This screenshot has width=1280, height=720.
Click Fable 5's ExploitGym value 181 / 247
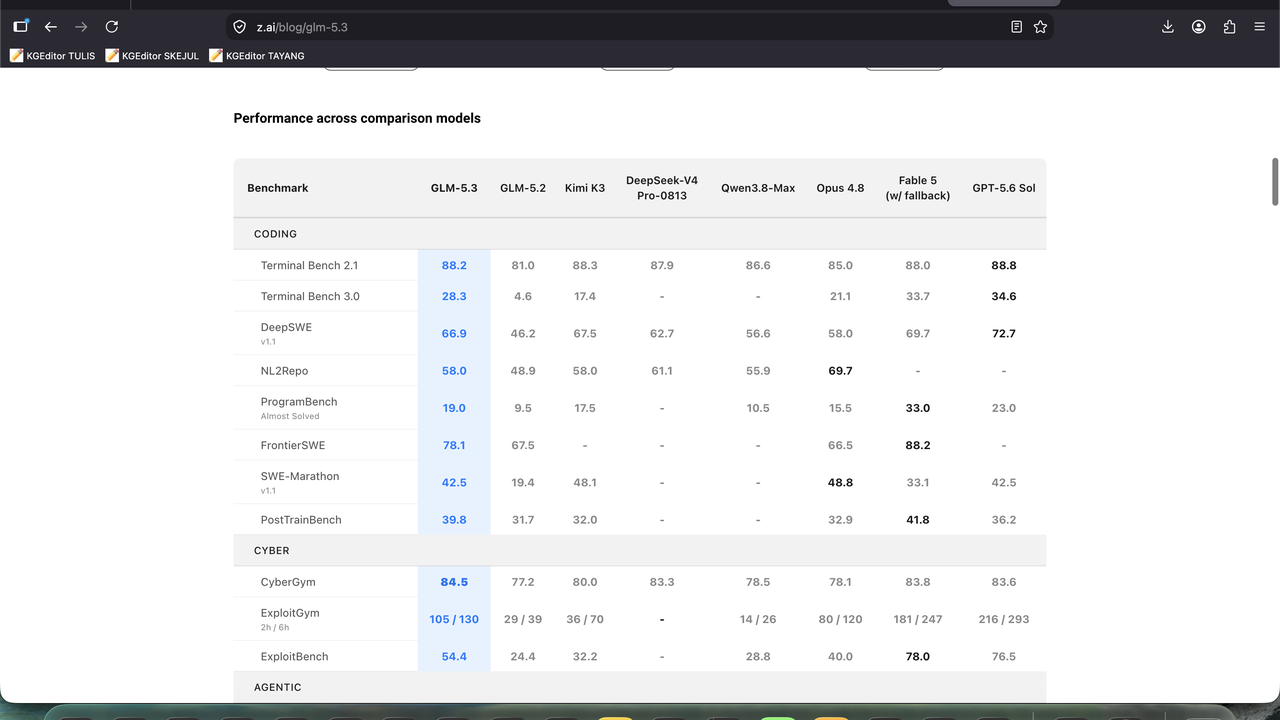[918, 620]
